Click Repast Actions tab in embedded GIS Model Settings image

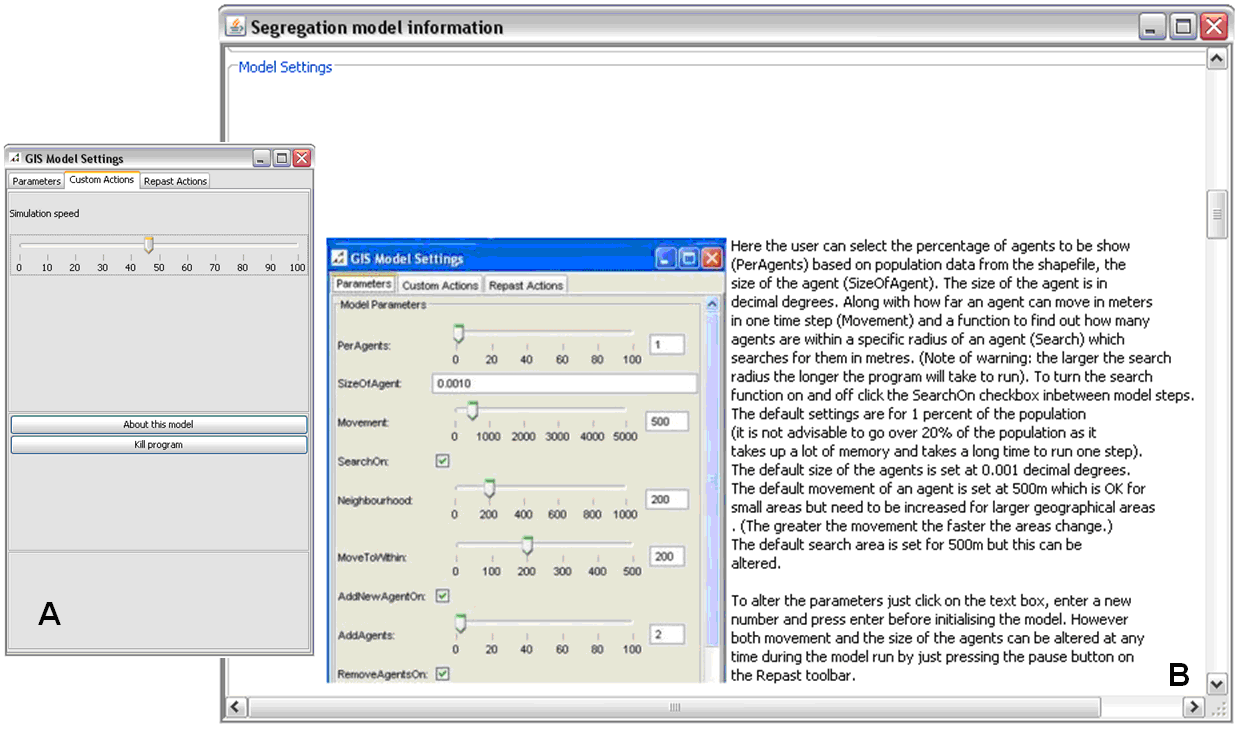pyautogui.click(x=526, y=285)
